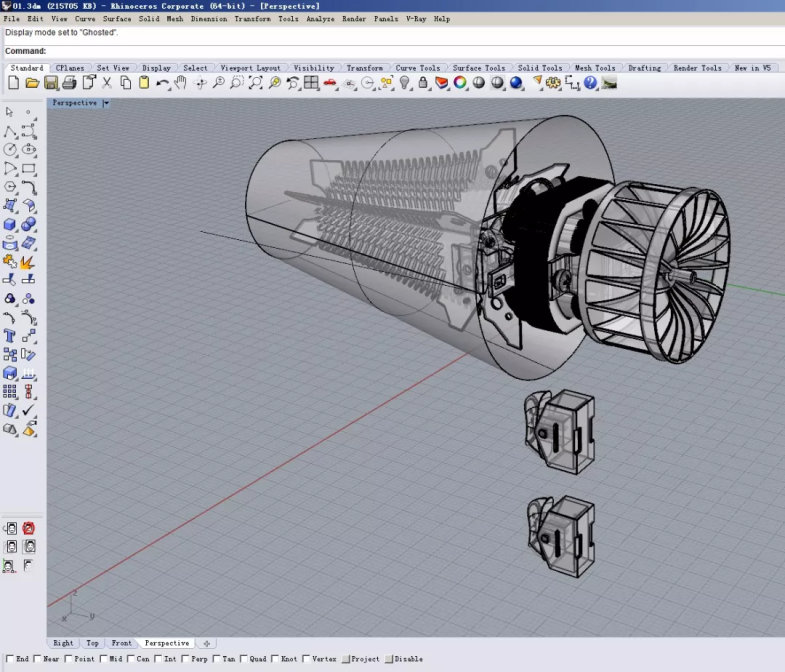Select the Text object tool
Viewport: 785px width, 672px height.
tap(10, 336)
